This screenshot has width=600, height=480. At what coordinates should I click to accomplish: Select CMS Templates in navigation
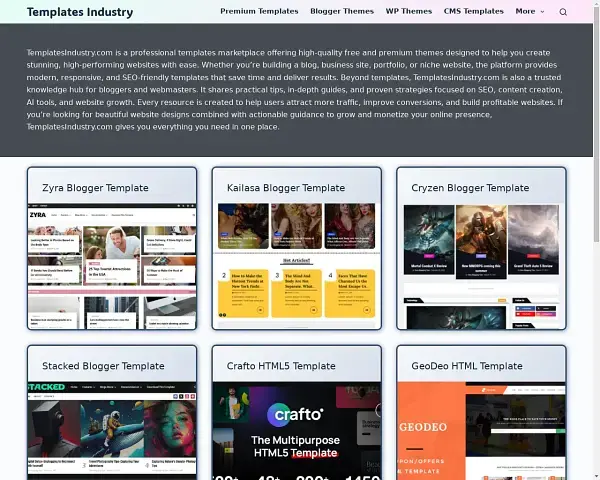[473, 12]
